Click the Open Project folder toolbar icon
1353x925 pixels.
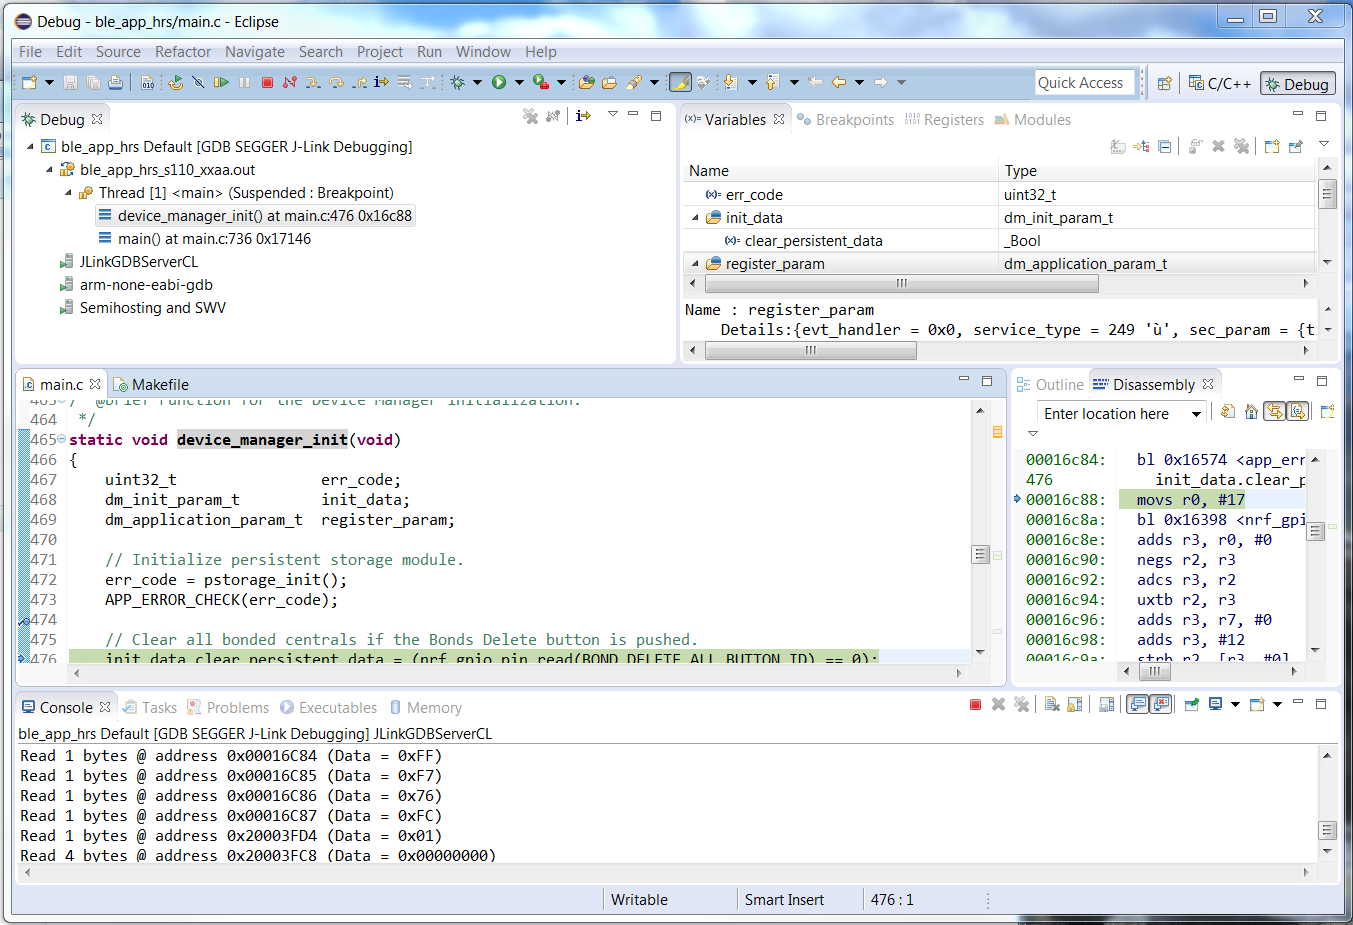tap(608, 82)
